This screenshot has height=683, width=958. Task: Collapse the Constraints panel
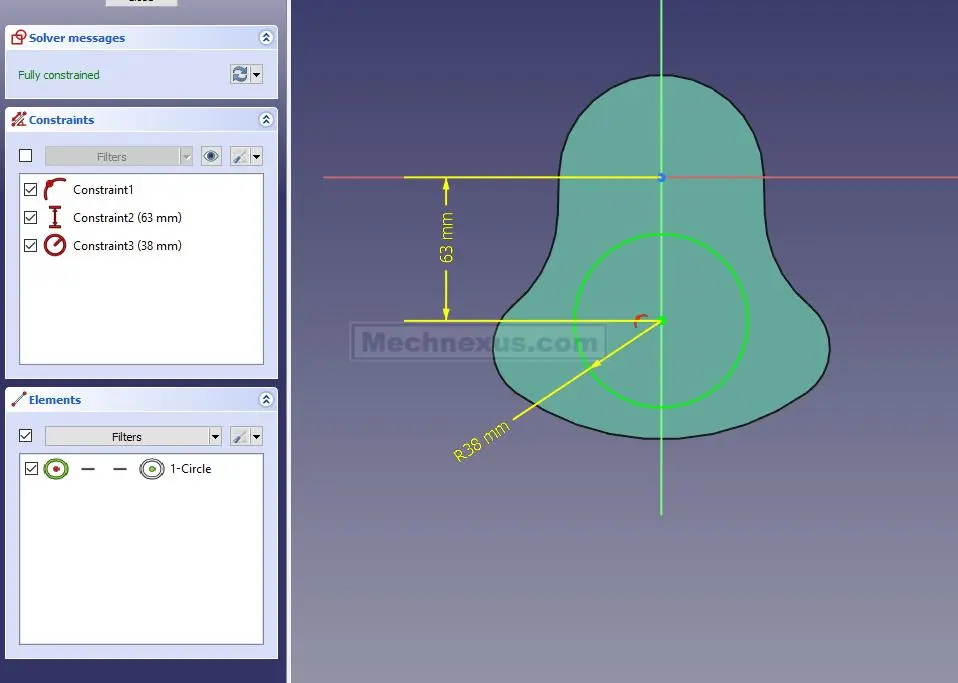266,120
